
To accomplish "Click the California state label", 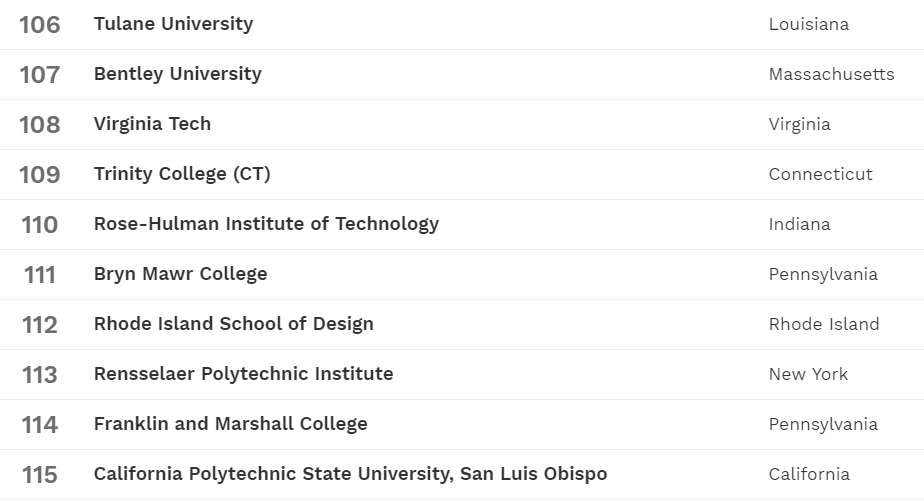I will [x=809, y=474].
